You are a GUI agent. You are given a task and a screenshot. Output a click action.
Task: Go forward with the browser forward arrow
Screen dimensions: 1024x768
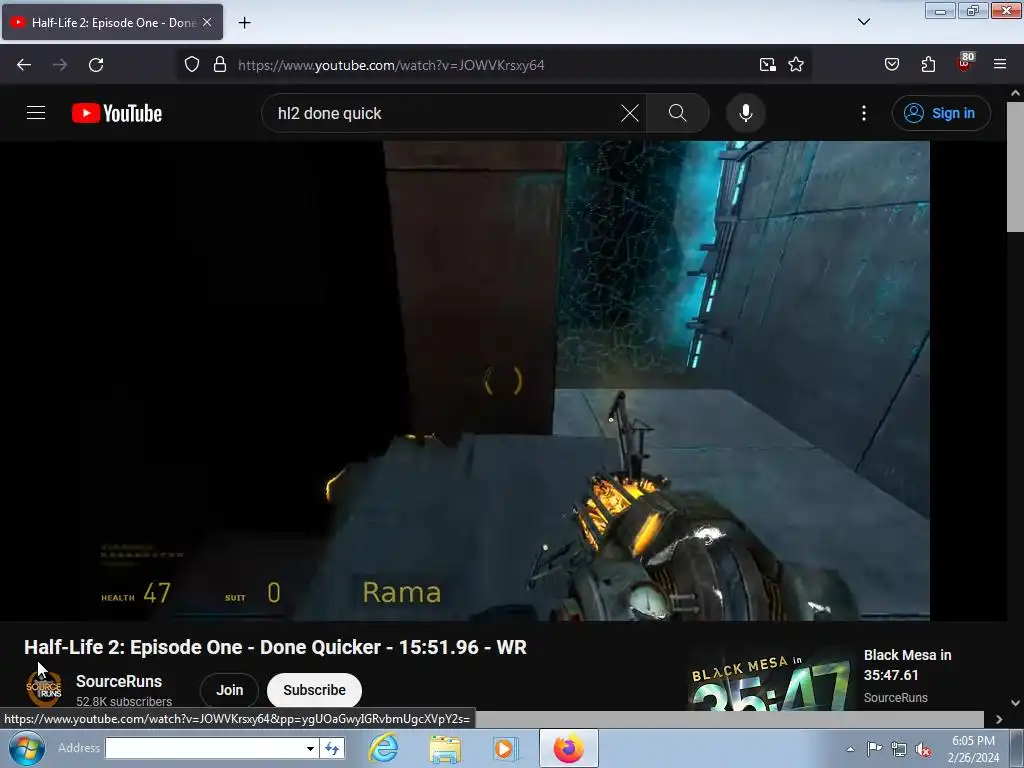coord(60,65)
